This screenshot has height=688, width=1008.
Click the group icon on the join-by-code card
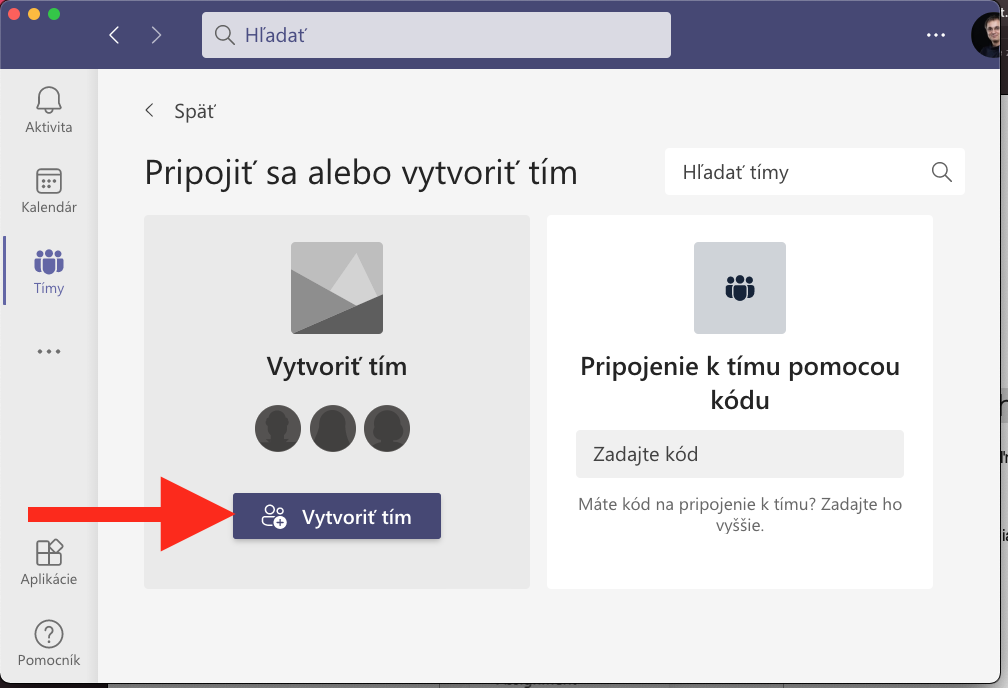coord(739,288)
